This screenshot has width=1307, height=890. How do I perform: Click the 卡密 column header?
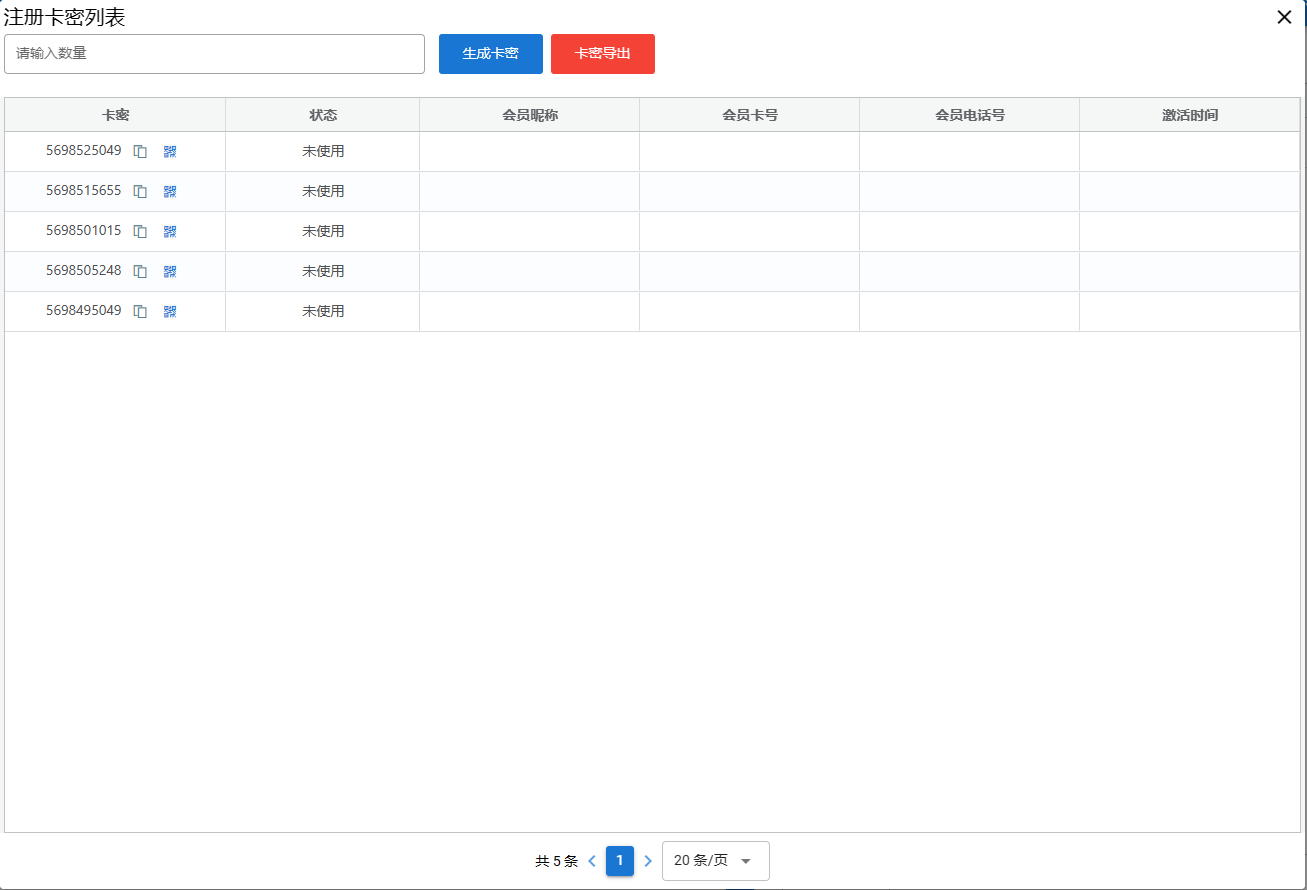[x=115, y=115]
